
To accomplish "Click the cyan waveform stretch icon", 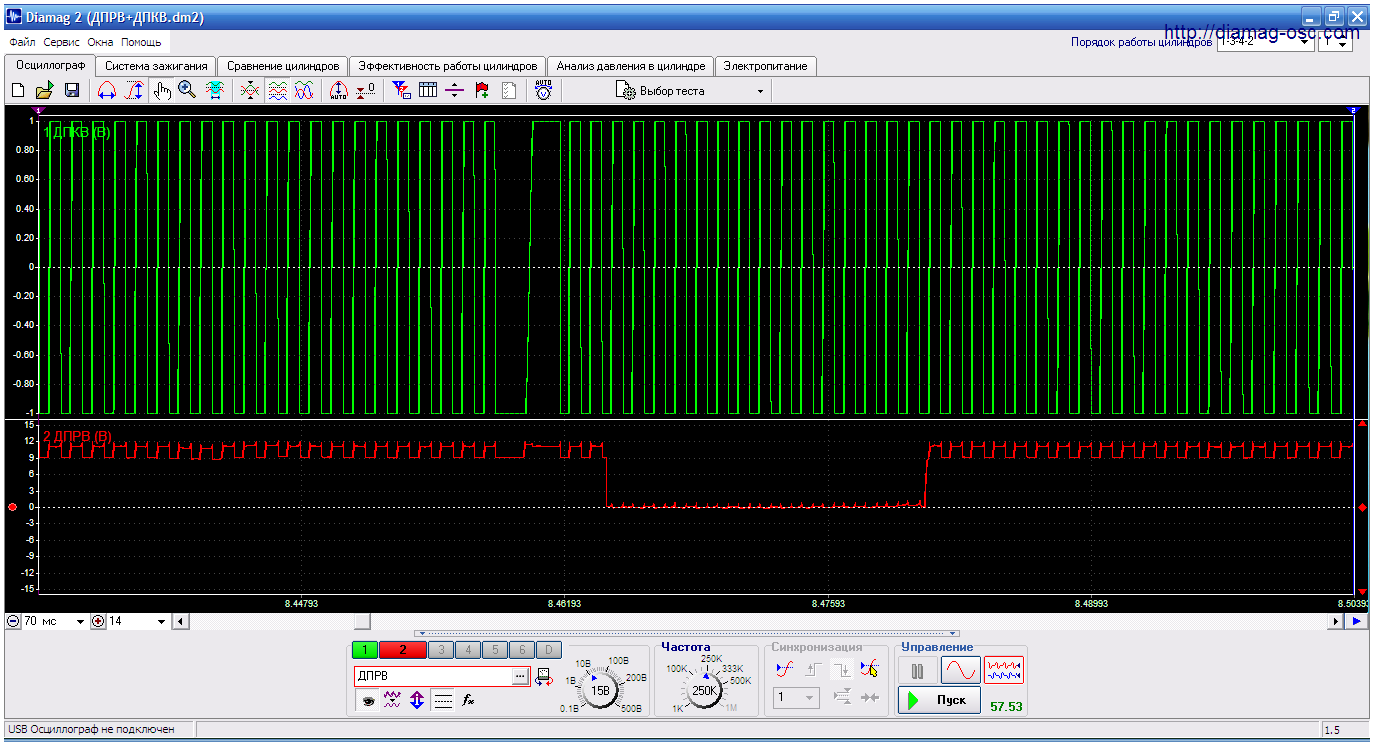I will [x=215, y=91].
